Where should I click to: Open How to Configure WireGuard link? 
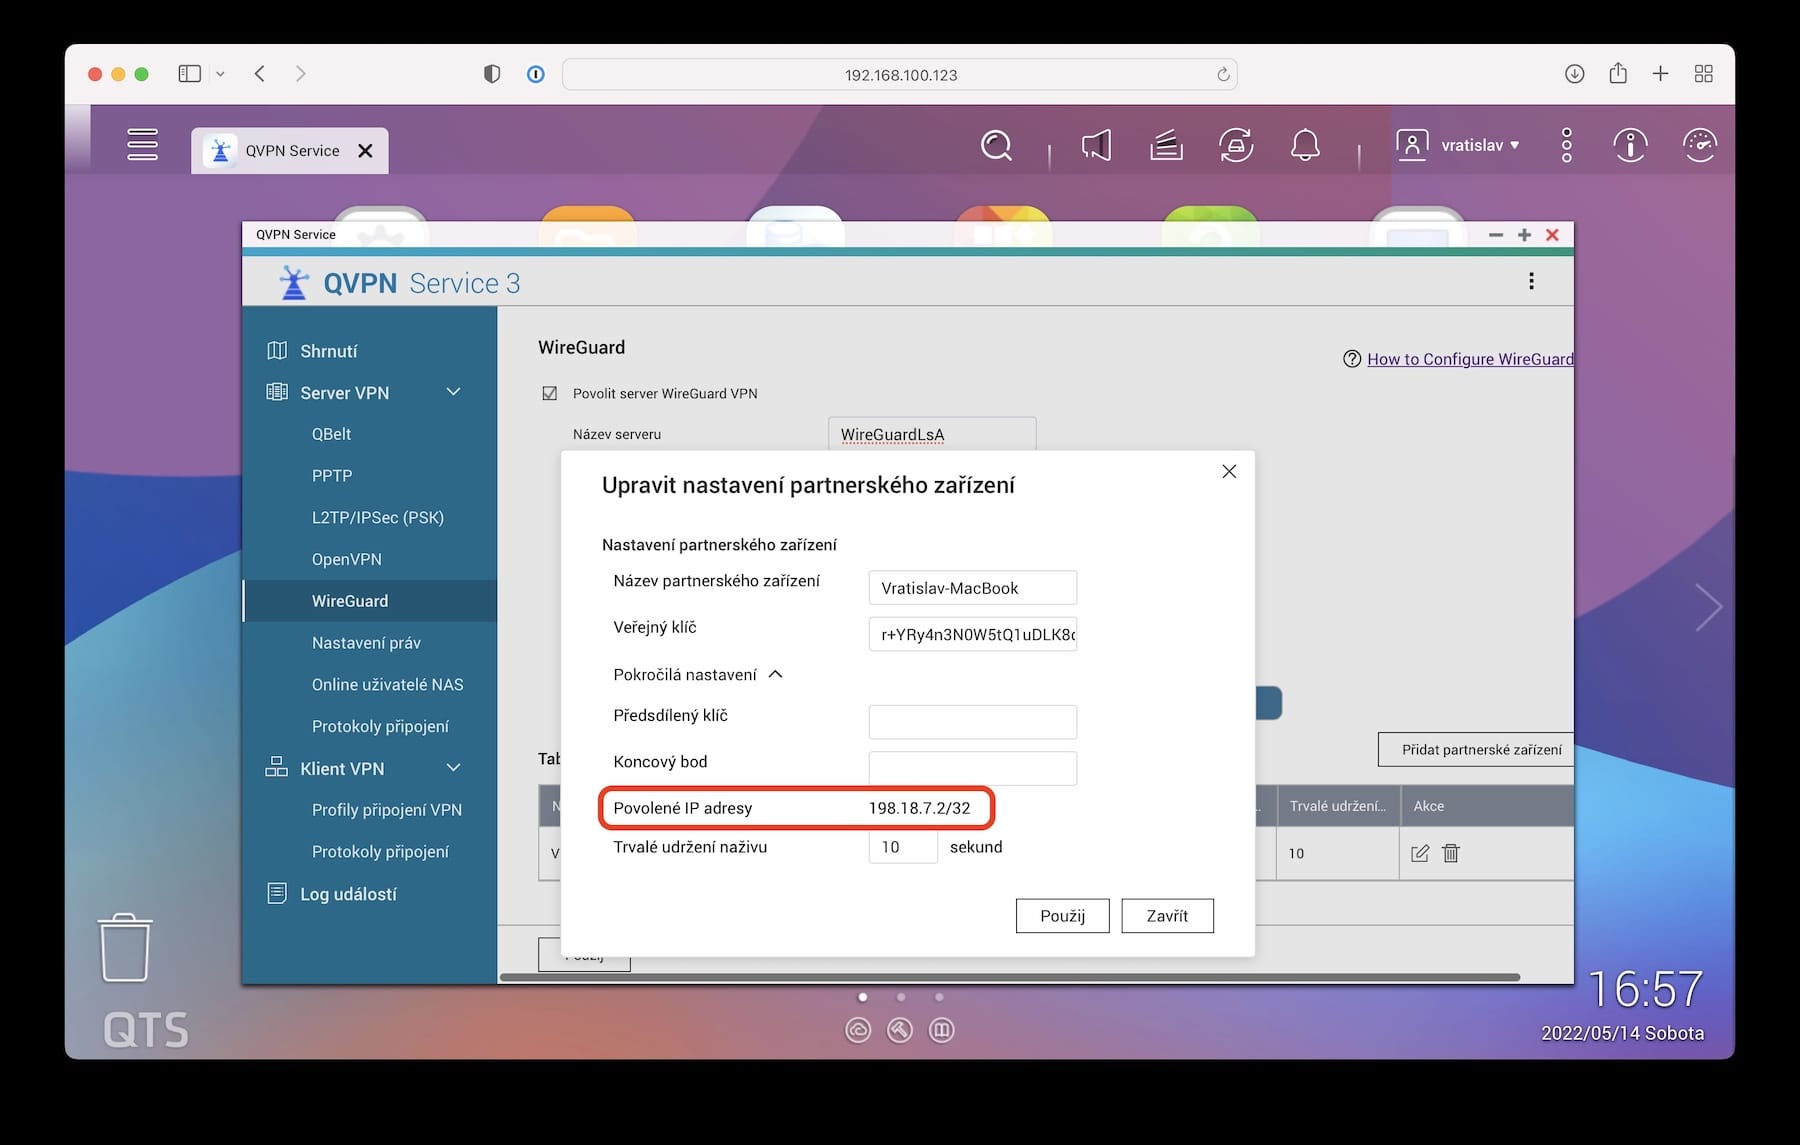coord(1470,359)
